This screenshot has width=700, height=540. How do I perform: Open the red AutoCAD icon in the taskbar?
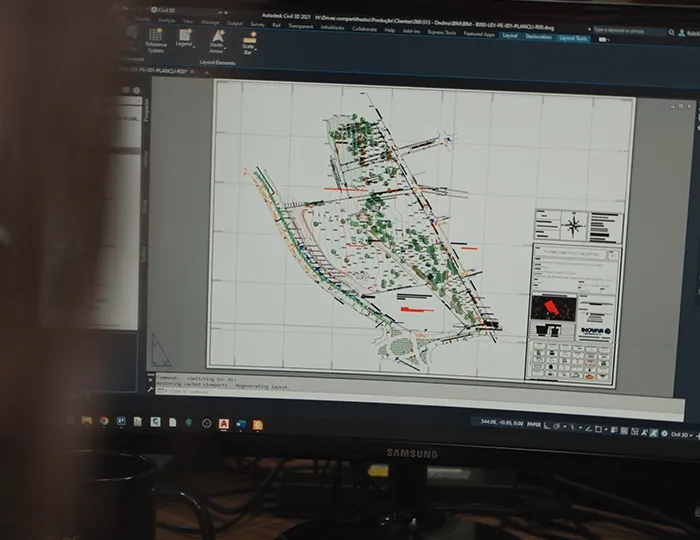coord(224,423)
